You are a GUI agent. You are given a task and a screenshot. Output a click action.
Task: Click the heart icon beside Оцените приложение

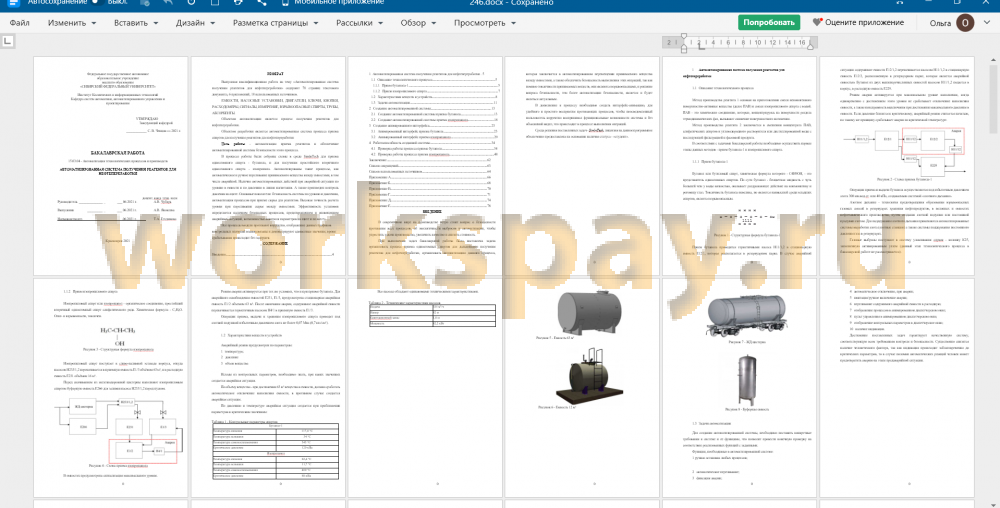[x=817, y=22]
